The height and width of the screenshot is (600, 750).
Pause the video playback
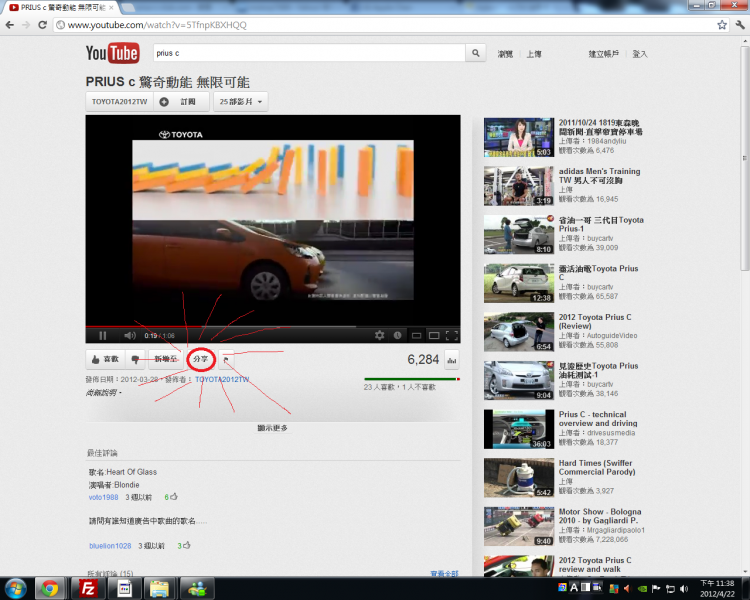pos(102,335)
